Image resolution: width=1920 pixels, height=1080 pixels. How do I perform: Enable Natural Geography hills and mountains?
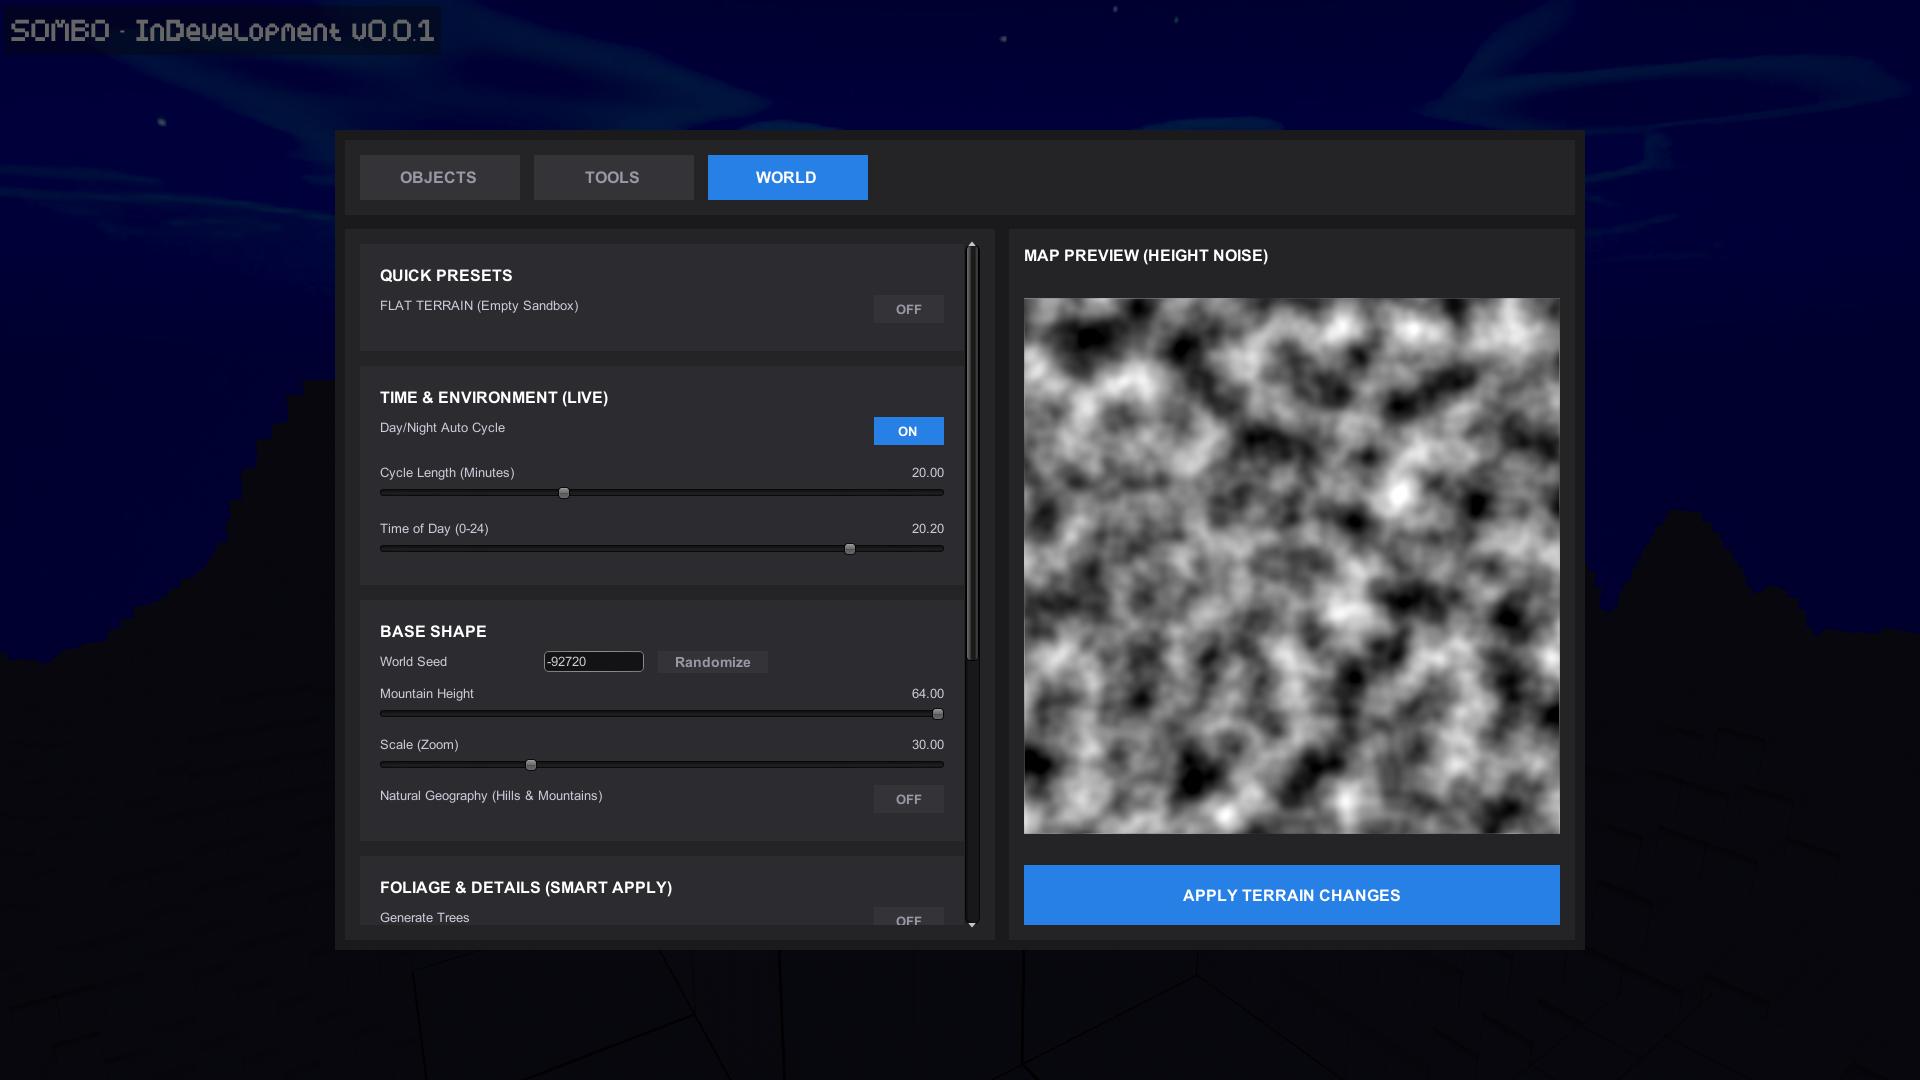click(908, 799)
